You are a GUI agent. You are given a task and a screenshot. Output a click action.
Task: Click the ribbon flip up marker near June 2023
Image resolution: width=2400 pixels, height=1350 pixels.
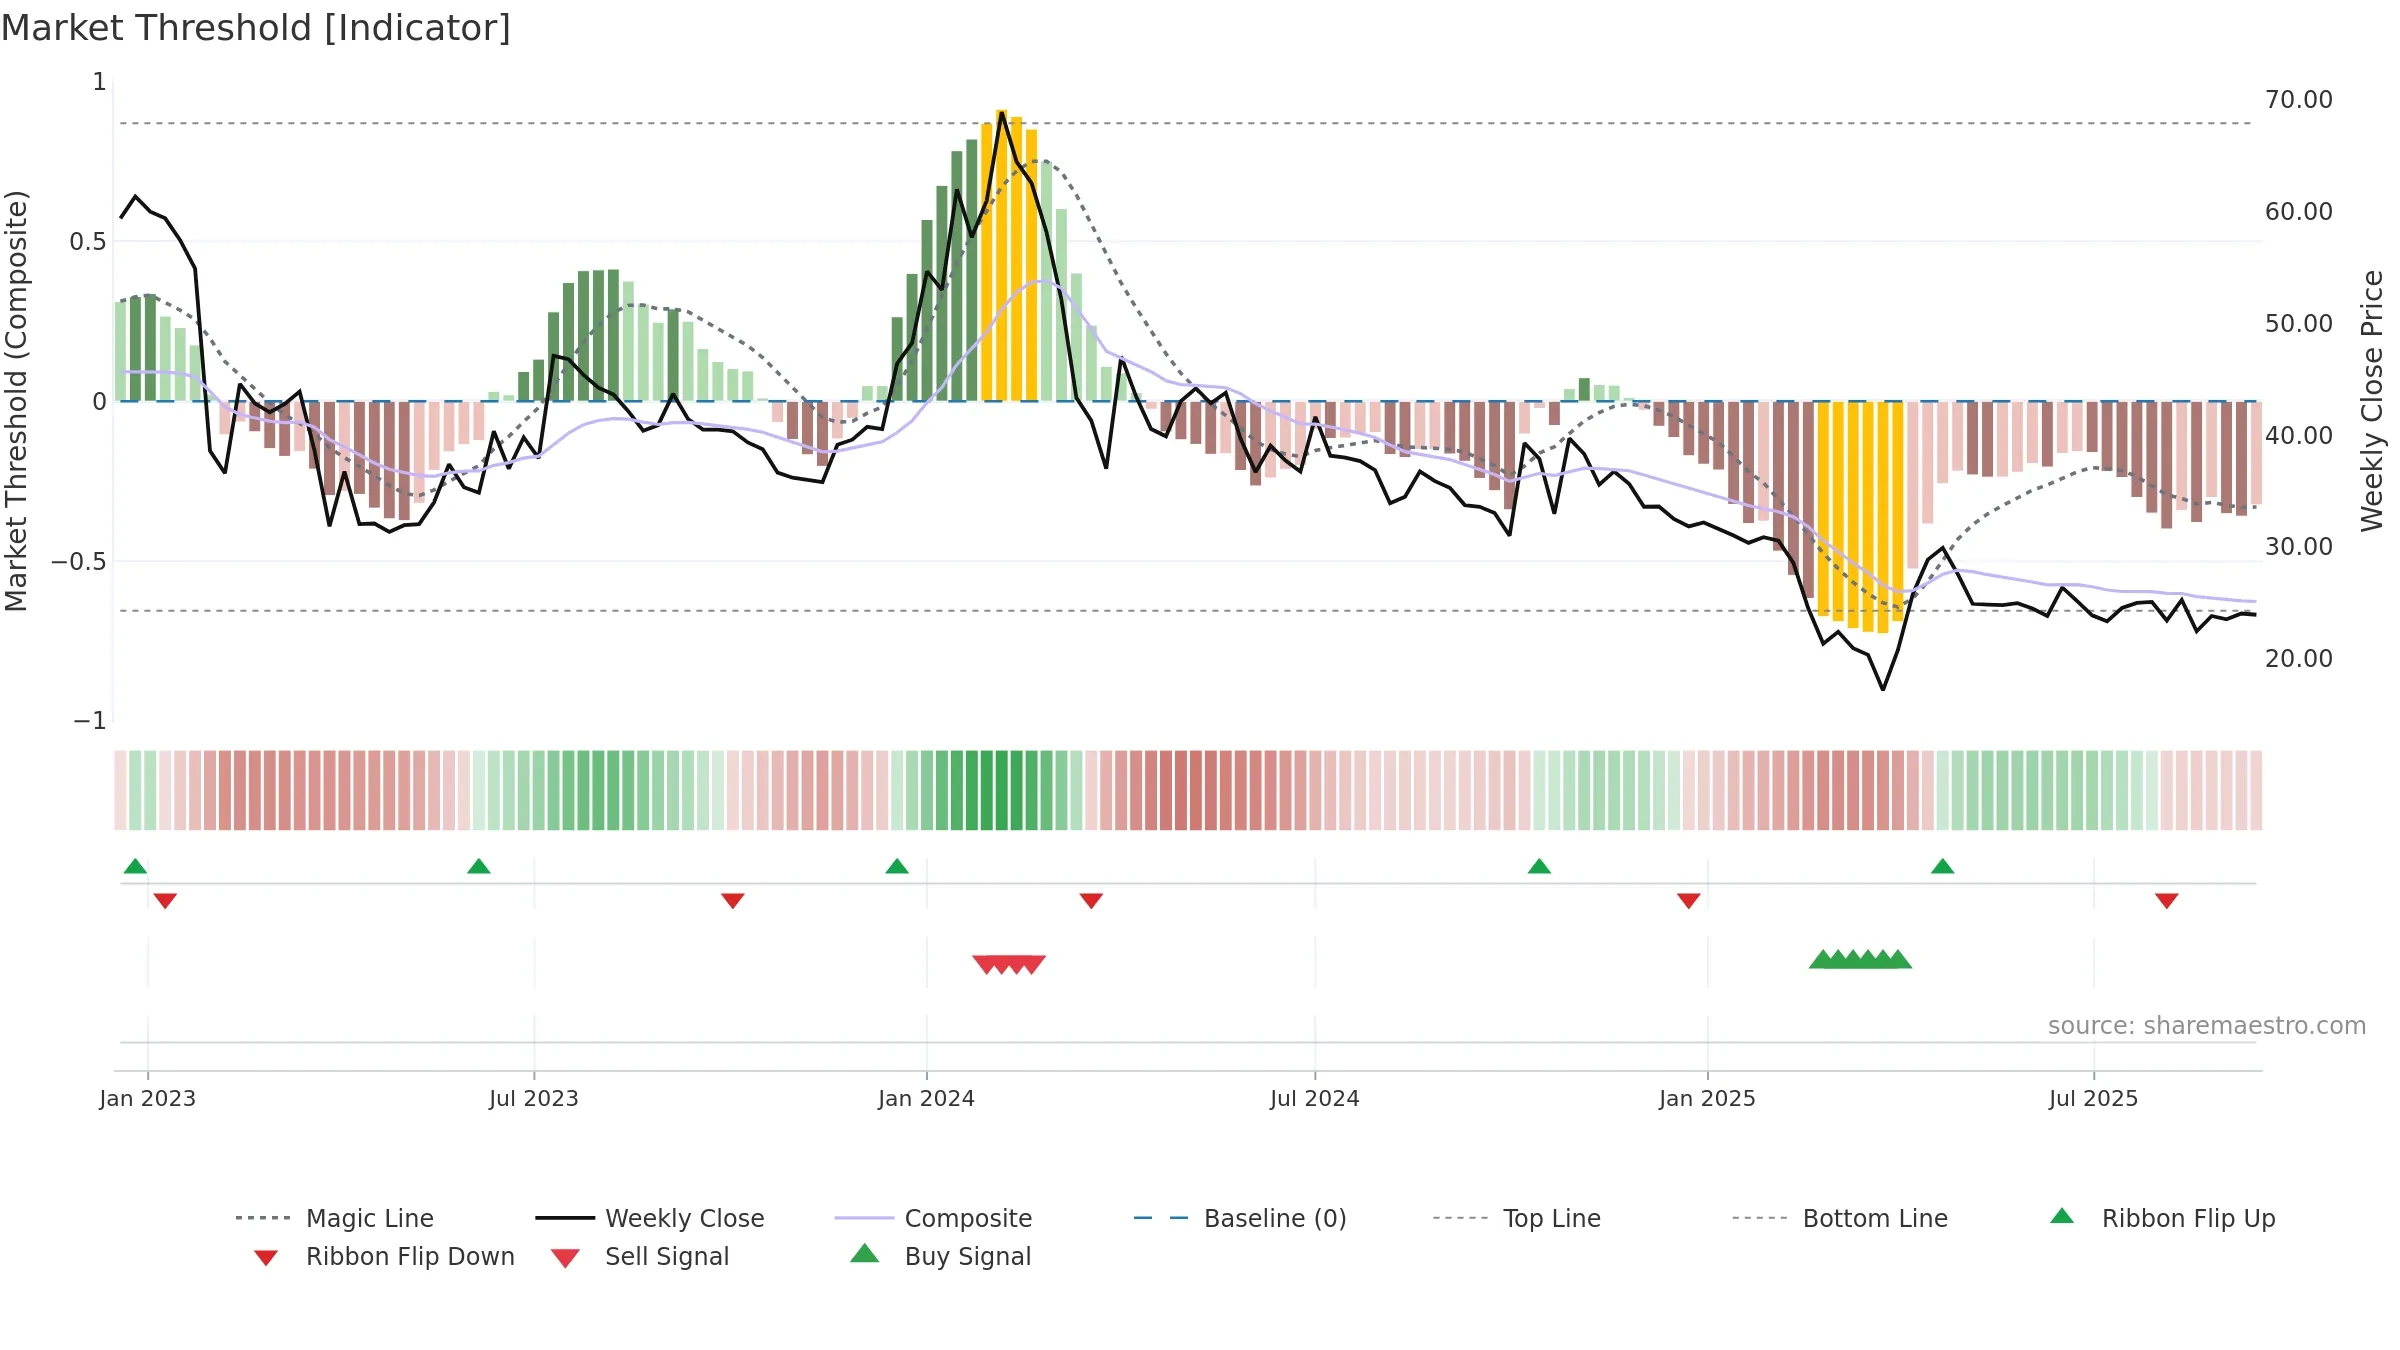(x=479, y=866)
